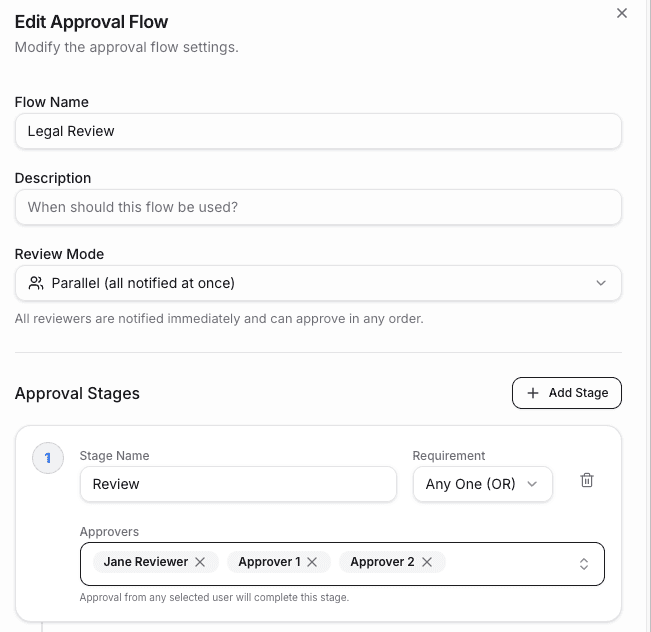Focus the Flow Name field

pyautogui.click(x=318, y=131)
